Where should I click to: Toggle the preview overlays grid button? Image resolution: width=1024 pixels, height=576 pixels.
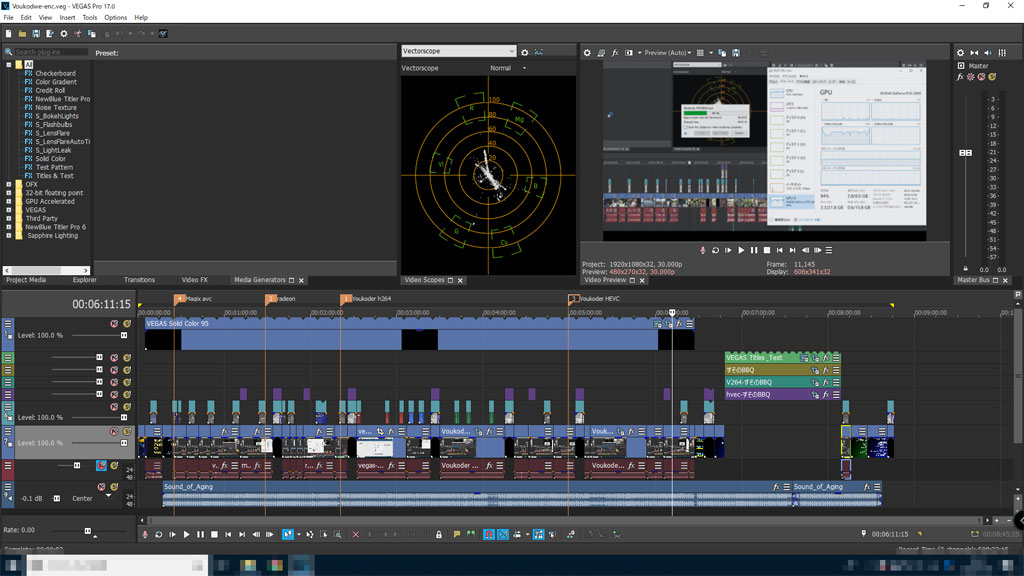[x=702, y=52]
